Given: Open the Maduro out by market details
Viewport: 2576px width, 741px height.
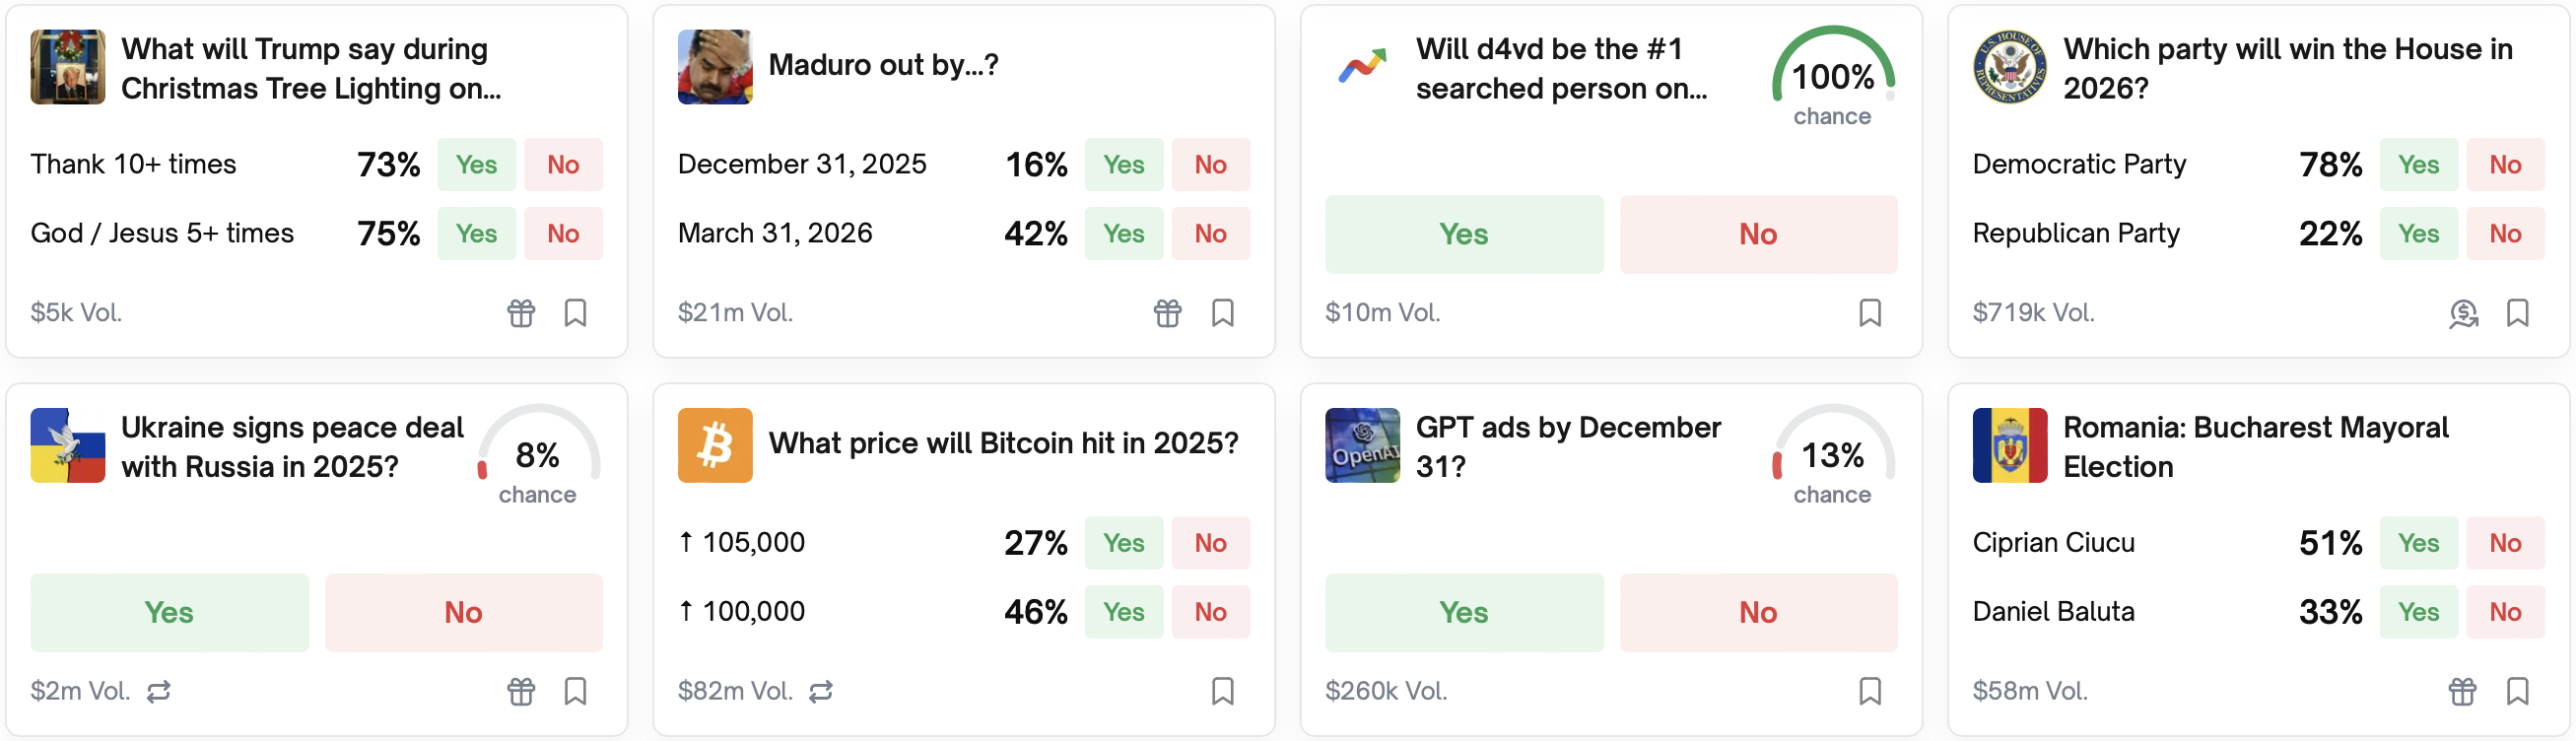Looking at the screenshot, I should 884,64.
